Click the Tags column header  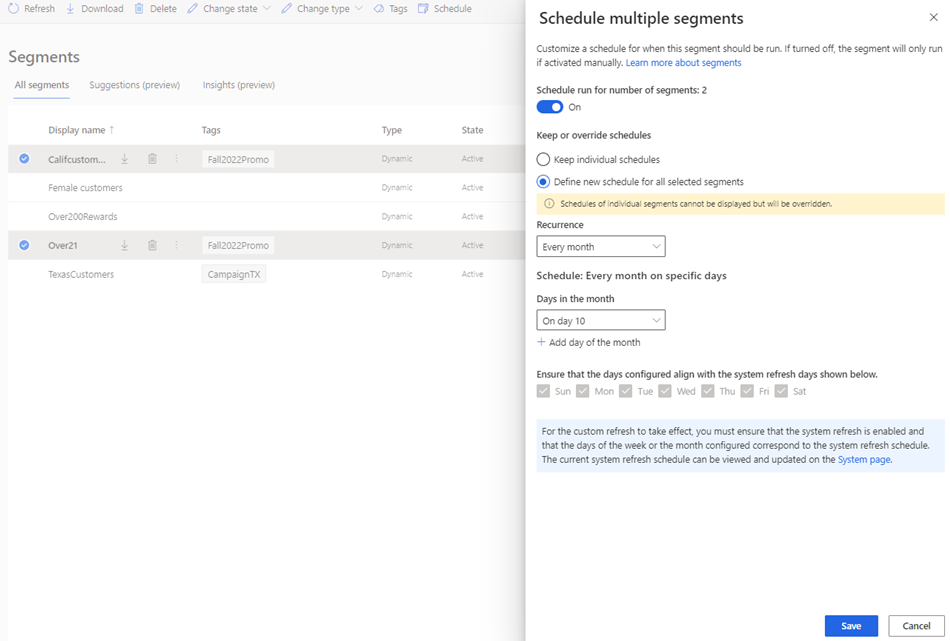[211, 130]
